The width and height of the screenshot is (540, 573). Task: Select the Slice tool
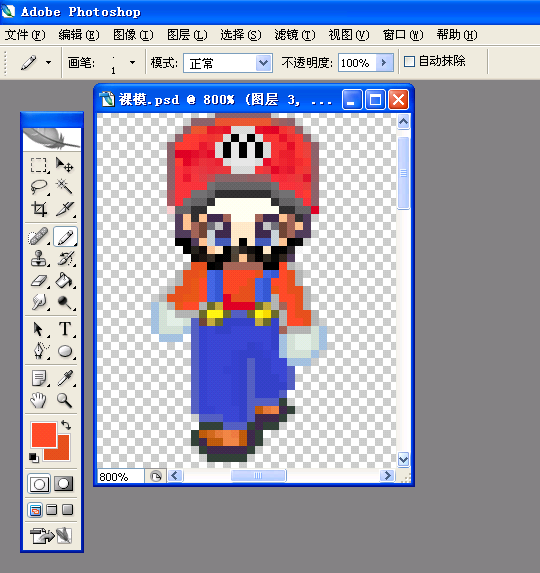pyautogui.click(x=65, y=209)
